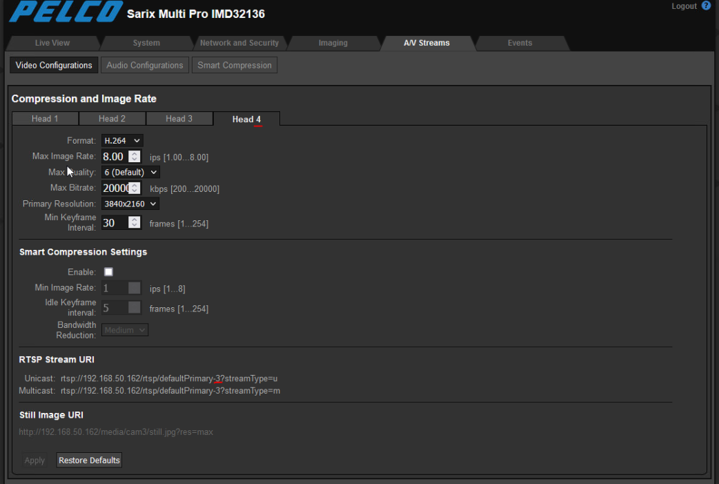This screenshot has width=719, height=484.
Task: Click the Restore Defaults button
Action: click(x=89, y=460)
